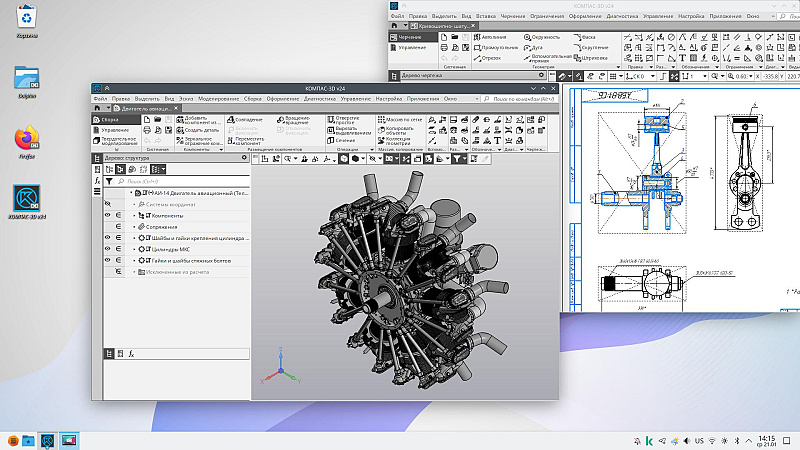800x450 pixels.
Task: Open the Моделирование menu
Action: (218, 99)
